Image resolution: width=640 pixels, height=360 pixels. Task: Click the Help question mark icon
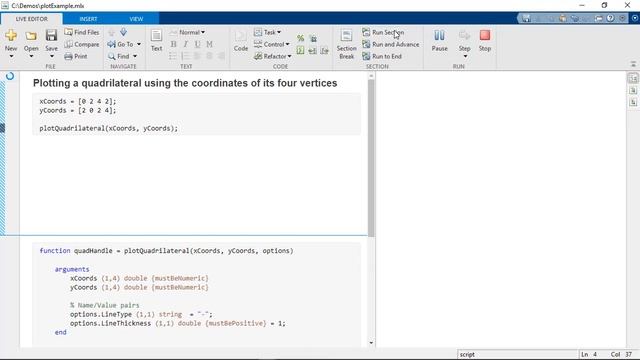point(610,18)
